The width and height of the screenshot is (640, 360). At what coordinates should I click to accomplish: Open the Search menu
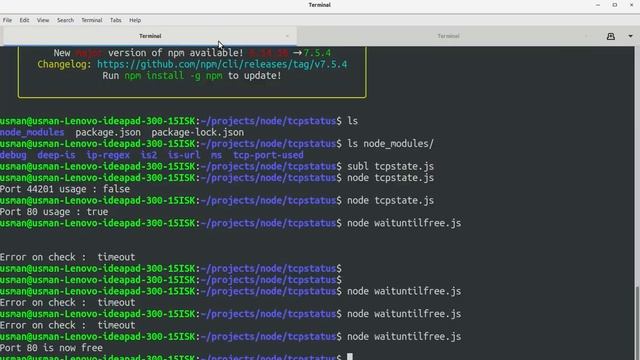(x=65, y=20)
